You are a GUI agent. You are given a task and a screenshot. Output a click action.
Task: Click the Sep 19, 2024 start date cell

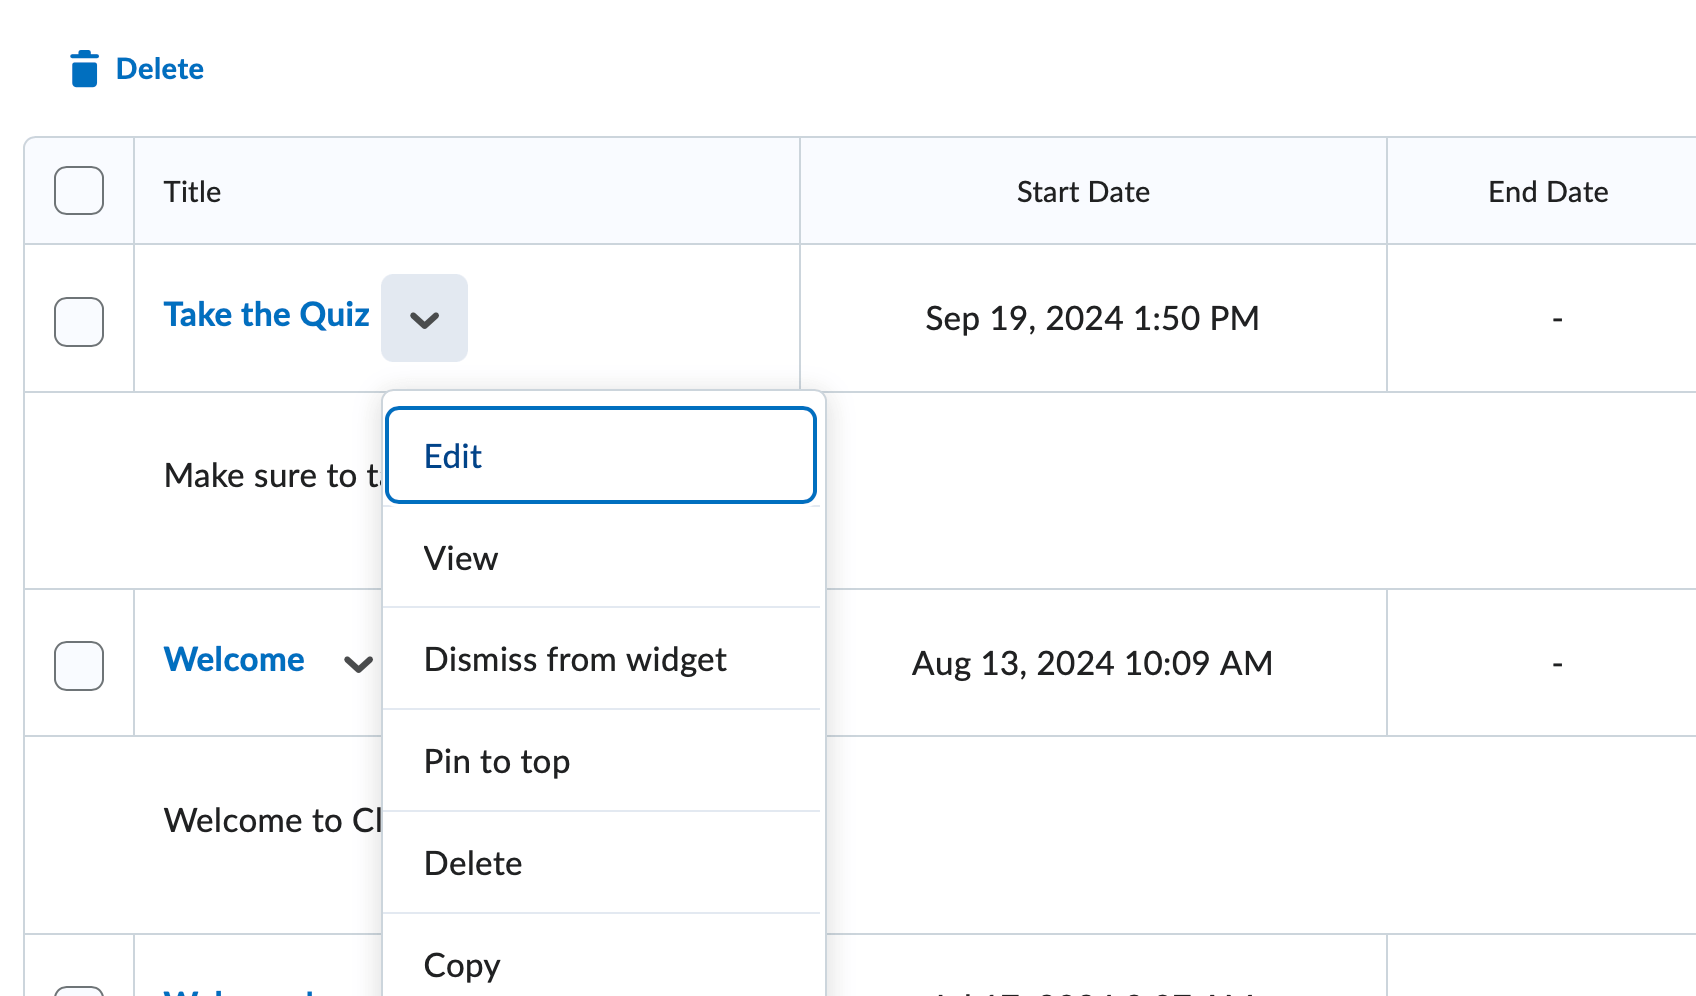[x=1092, y=319]
